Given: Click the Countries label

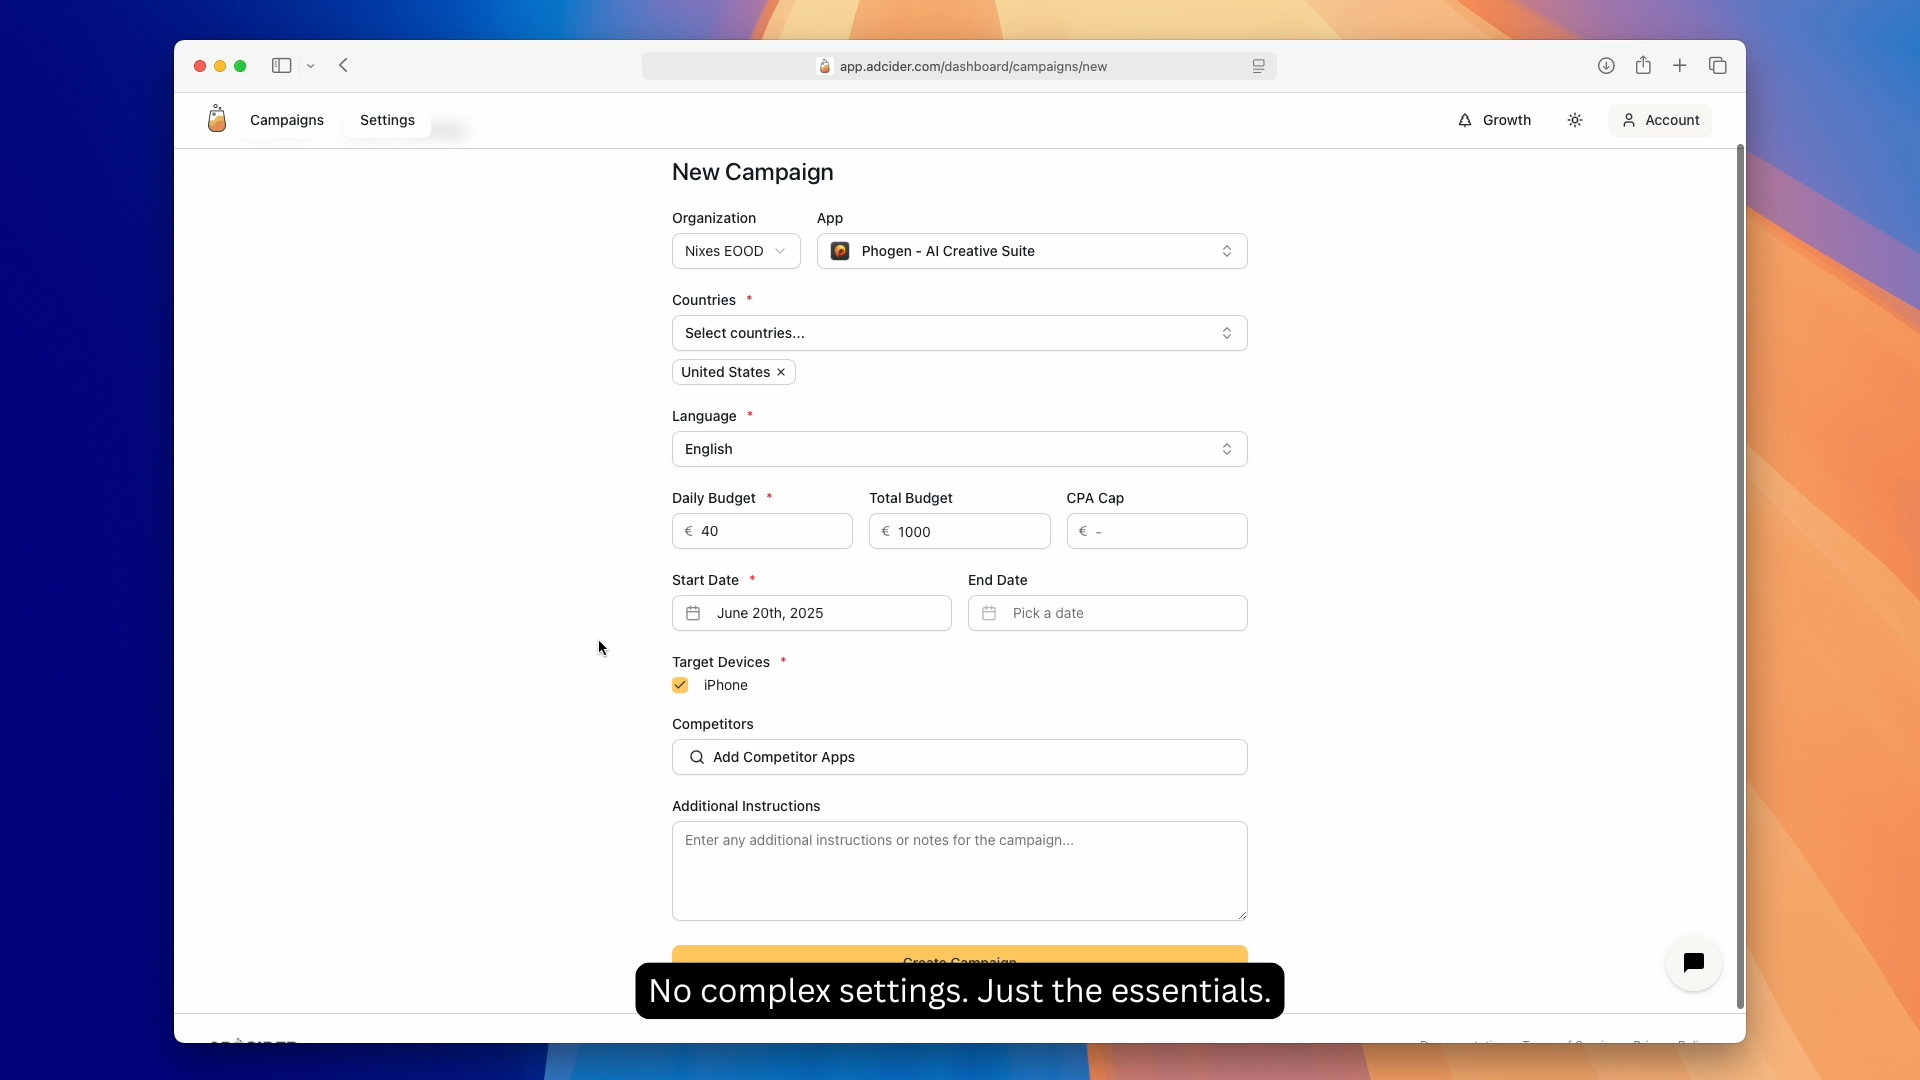Looking at the screenshot, I should 704,300.
